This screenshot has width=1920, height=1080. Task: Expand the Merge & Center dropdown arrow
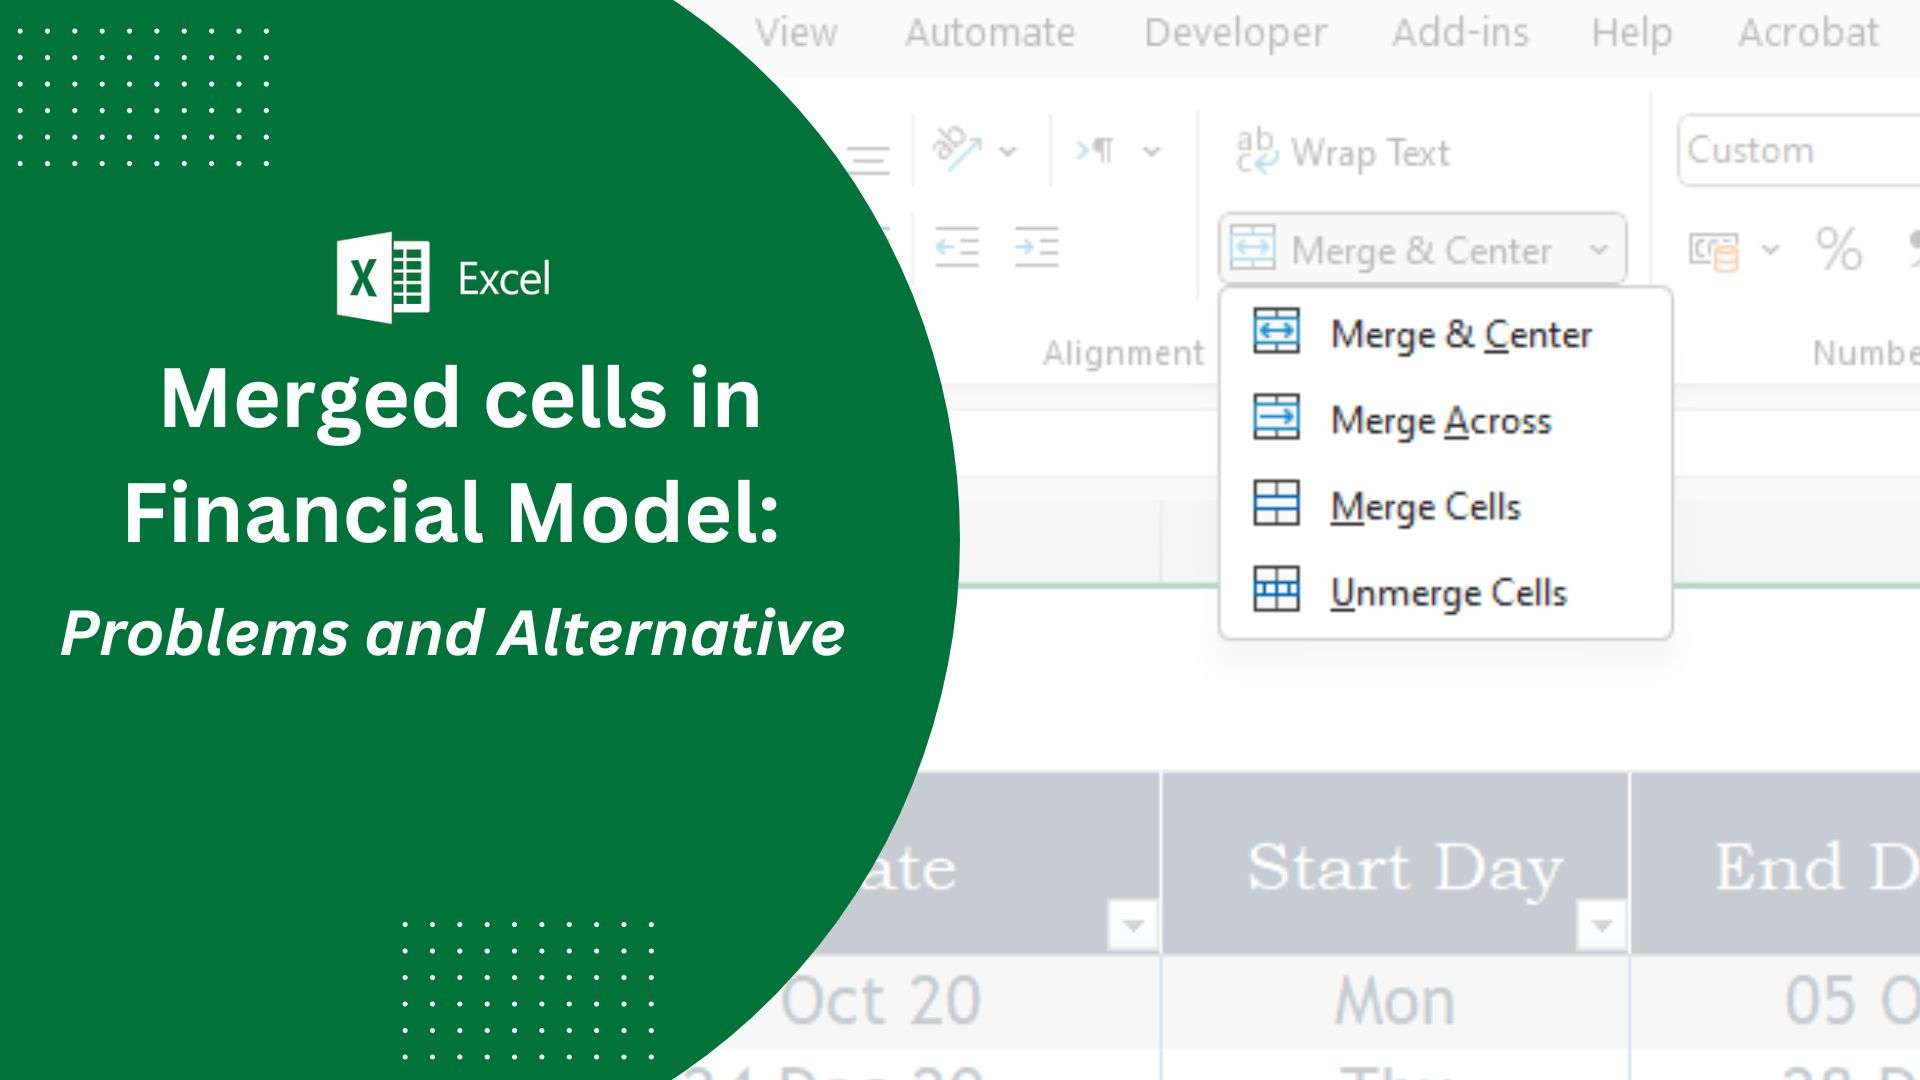click(1598, 249)
